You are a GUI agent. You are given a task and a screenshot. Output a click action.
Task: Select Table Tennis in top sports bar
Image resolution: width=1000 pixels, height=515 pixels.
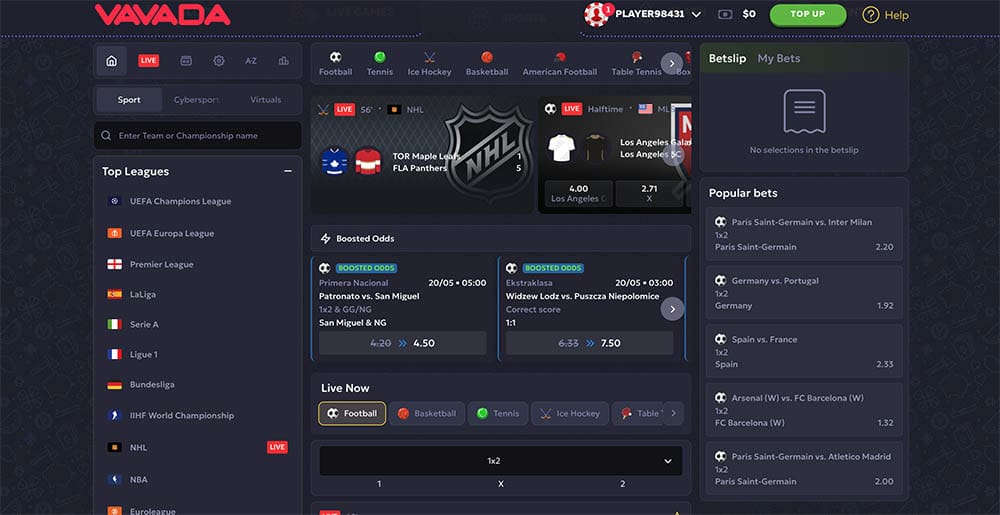click(636, 64)
